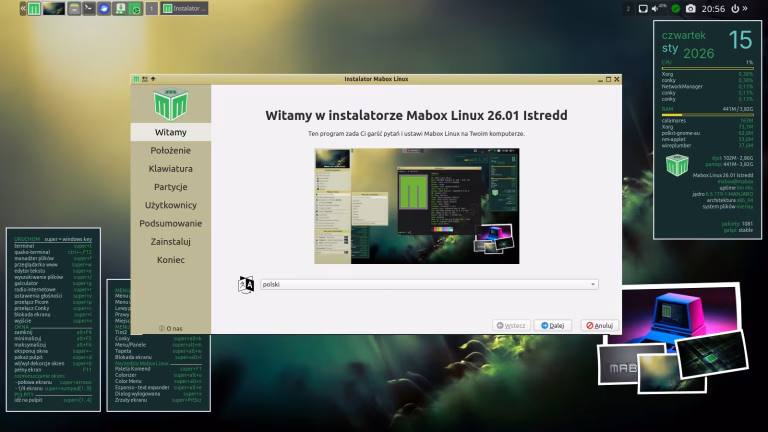Click the camera screenshot icon in tray
Viewport: 768px width, 432px height.
click(x=690, y=8)
